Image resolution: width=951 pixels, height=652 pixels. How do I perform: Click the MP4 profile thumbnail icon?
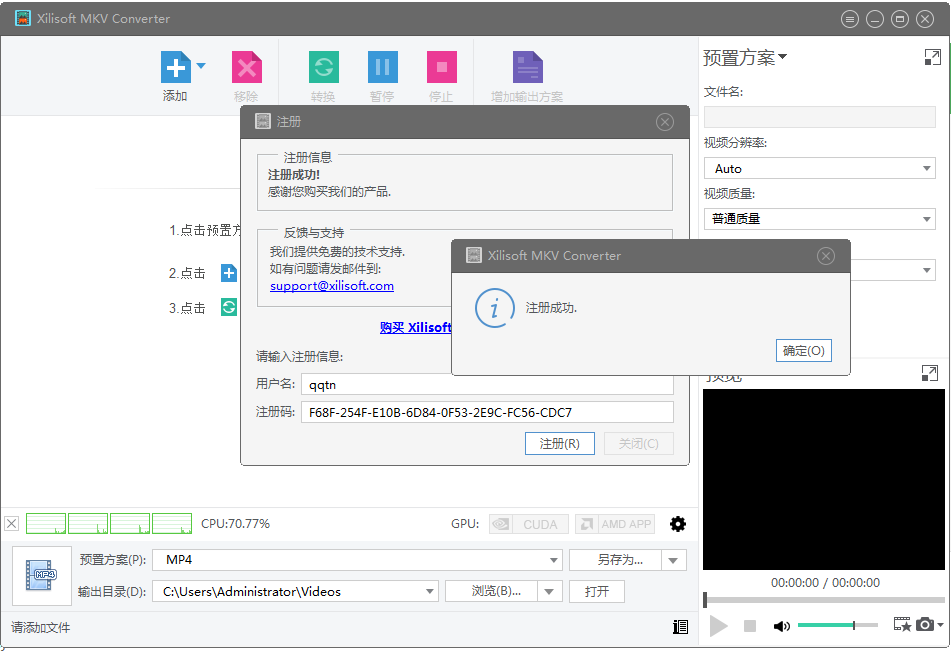click(x=42, y=576)
